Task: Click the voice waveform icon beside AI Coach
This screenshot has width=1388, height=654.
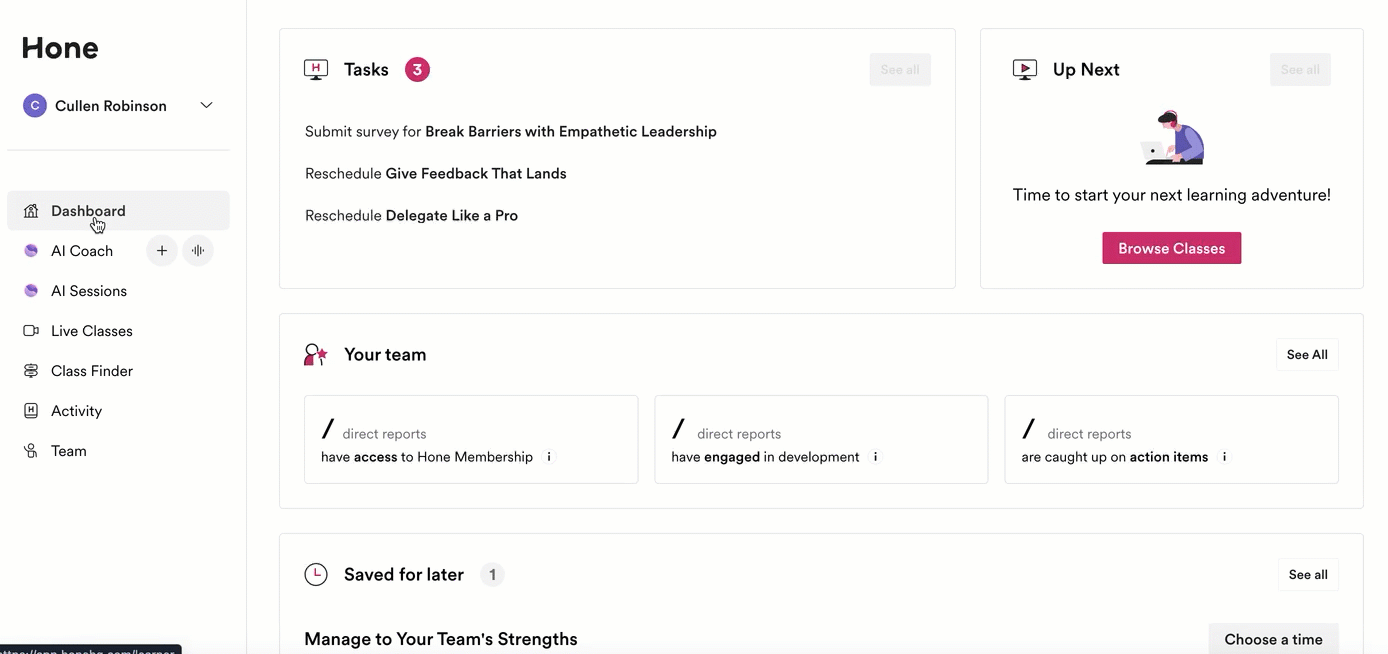Action: (x=198, y=251)
